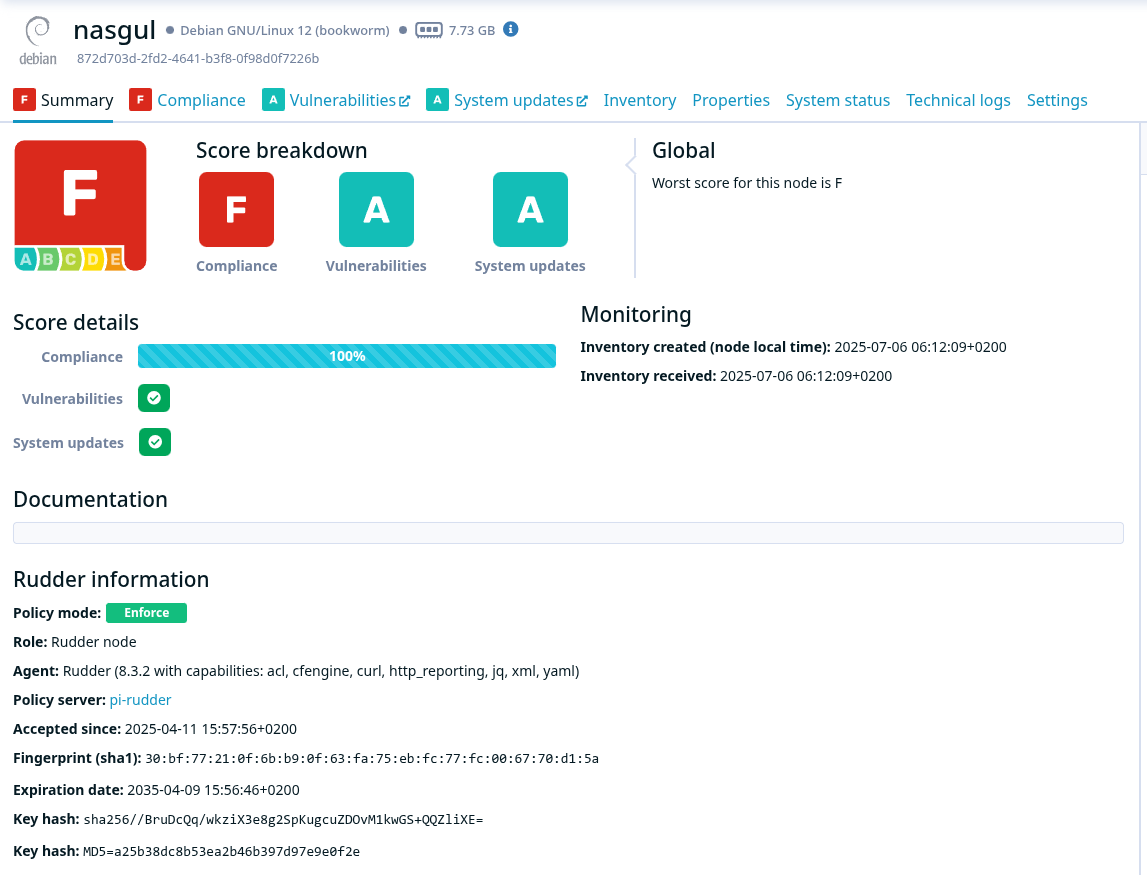The height and width of the screenshot is (875, 1147).
Task: Click the Vulnerabilities A score tile
Action: click(x=376, y=209)
